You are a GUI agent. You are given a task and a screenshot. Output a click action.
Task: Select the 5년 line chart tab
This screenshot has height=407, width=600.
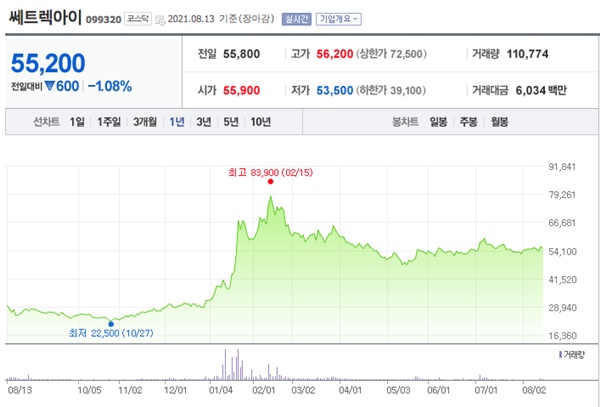(231, 122)
